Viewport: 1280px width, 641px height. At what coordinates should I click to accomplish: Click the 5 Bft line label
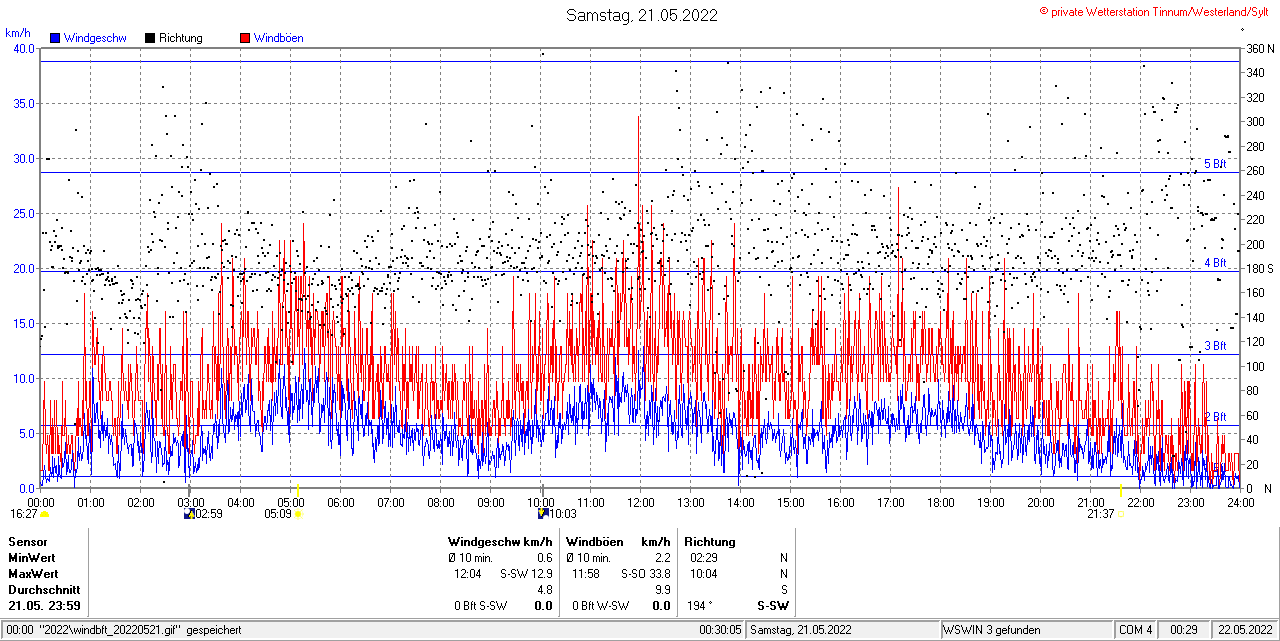[1215, 164]
